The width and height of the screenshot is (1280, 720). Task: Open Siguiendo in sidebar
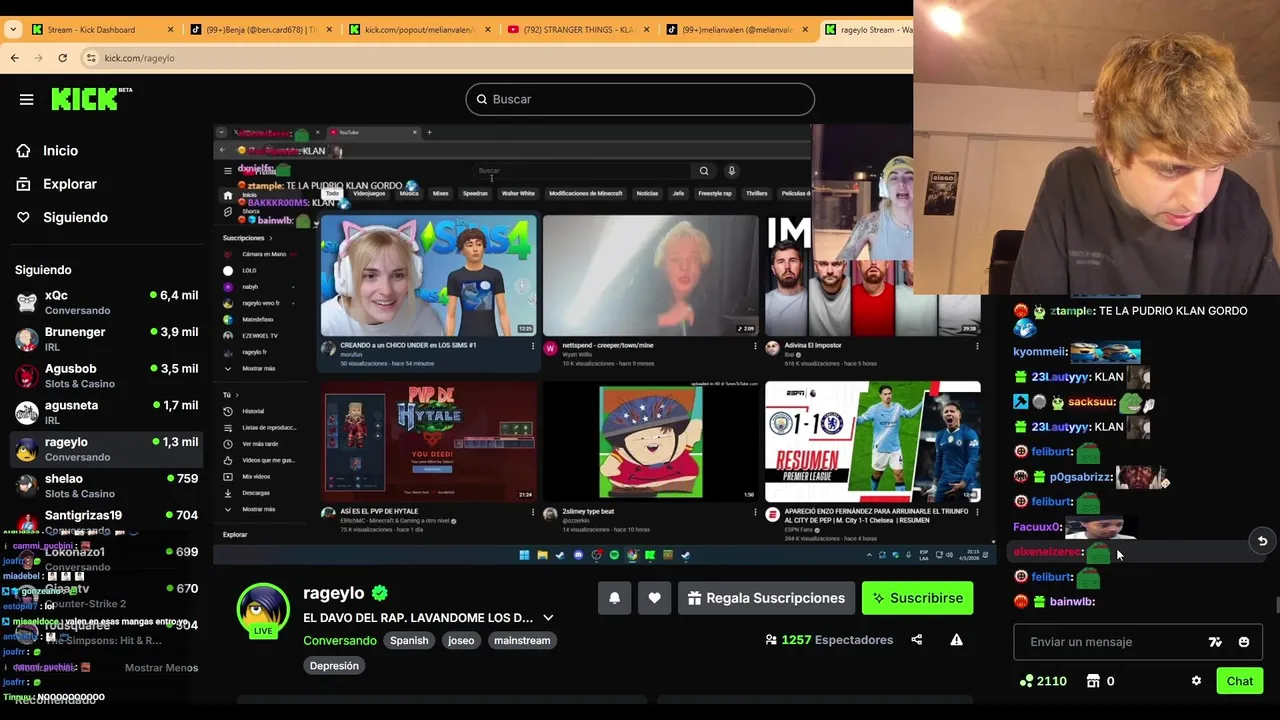click(x=75, y=217)
